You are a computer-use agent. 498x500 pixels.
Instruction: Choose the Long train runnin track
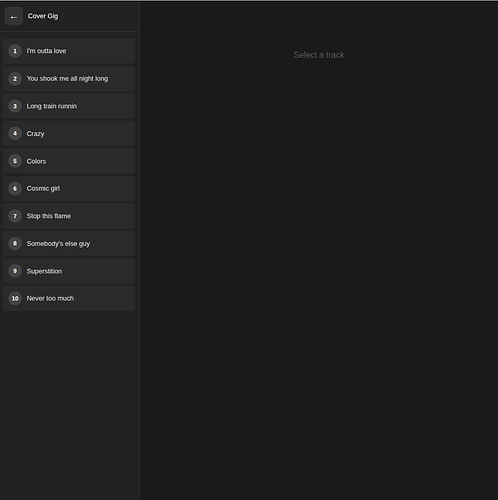(x=69, y=106)
